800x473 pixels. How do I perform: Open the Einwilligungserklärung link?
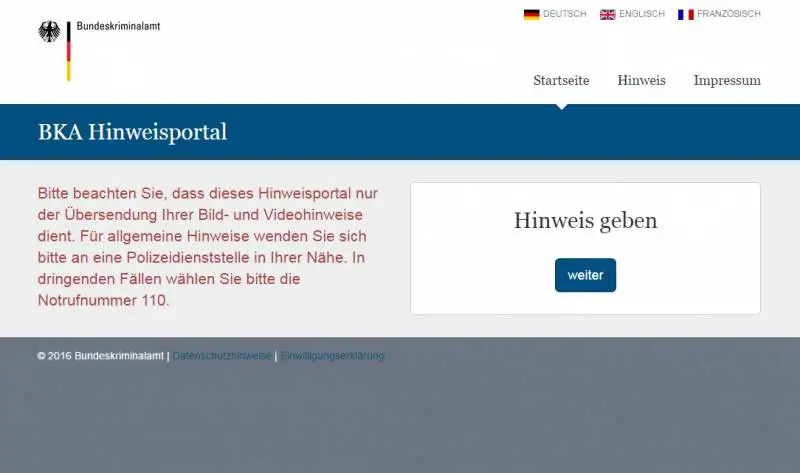tap(332, 356)
